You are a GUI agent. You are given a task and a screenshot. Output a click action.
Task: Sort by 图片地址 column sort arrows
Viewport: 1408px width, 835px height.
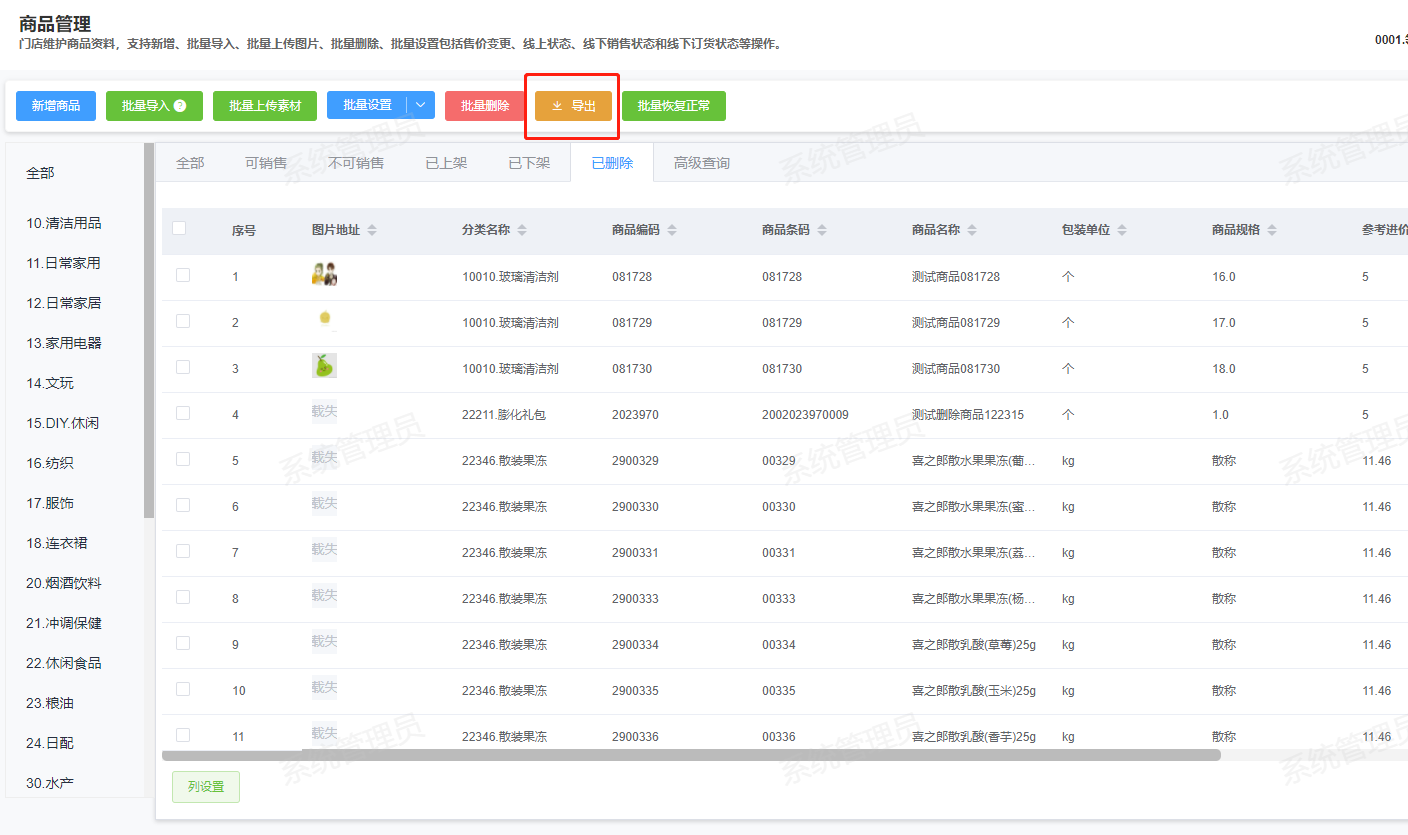click(372, 230)
